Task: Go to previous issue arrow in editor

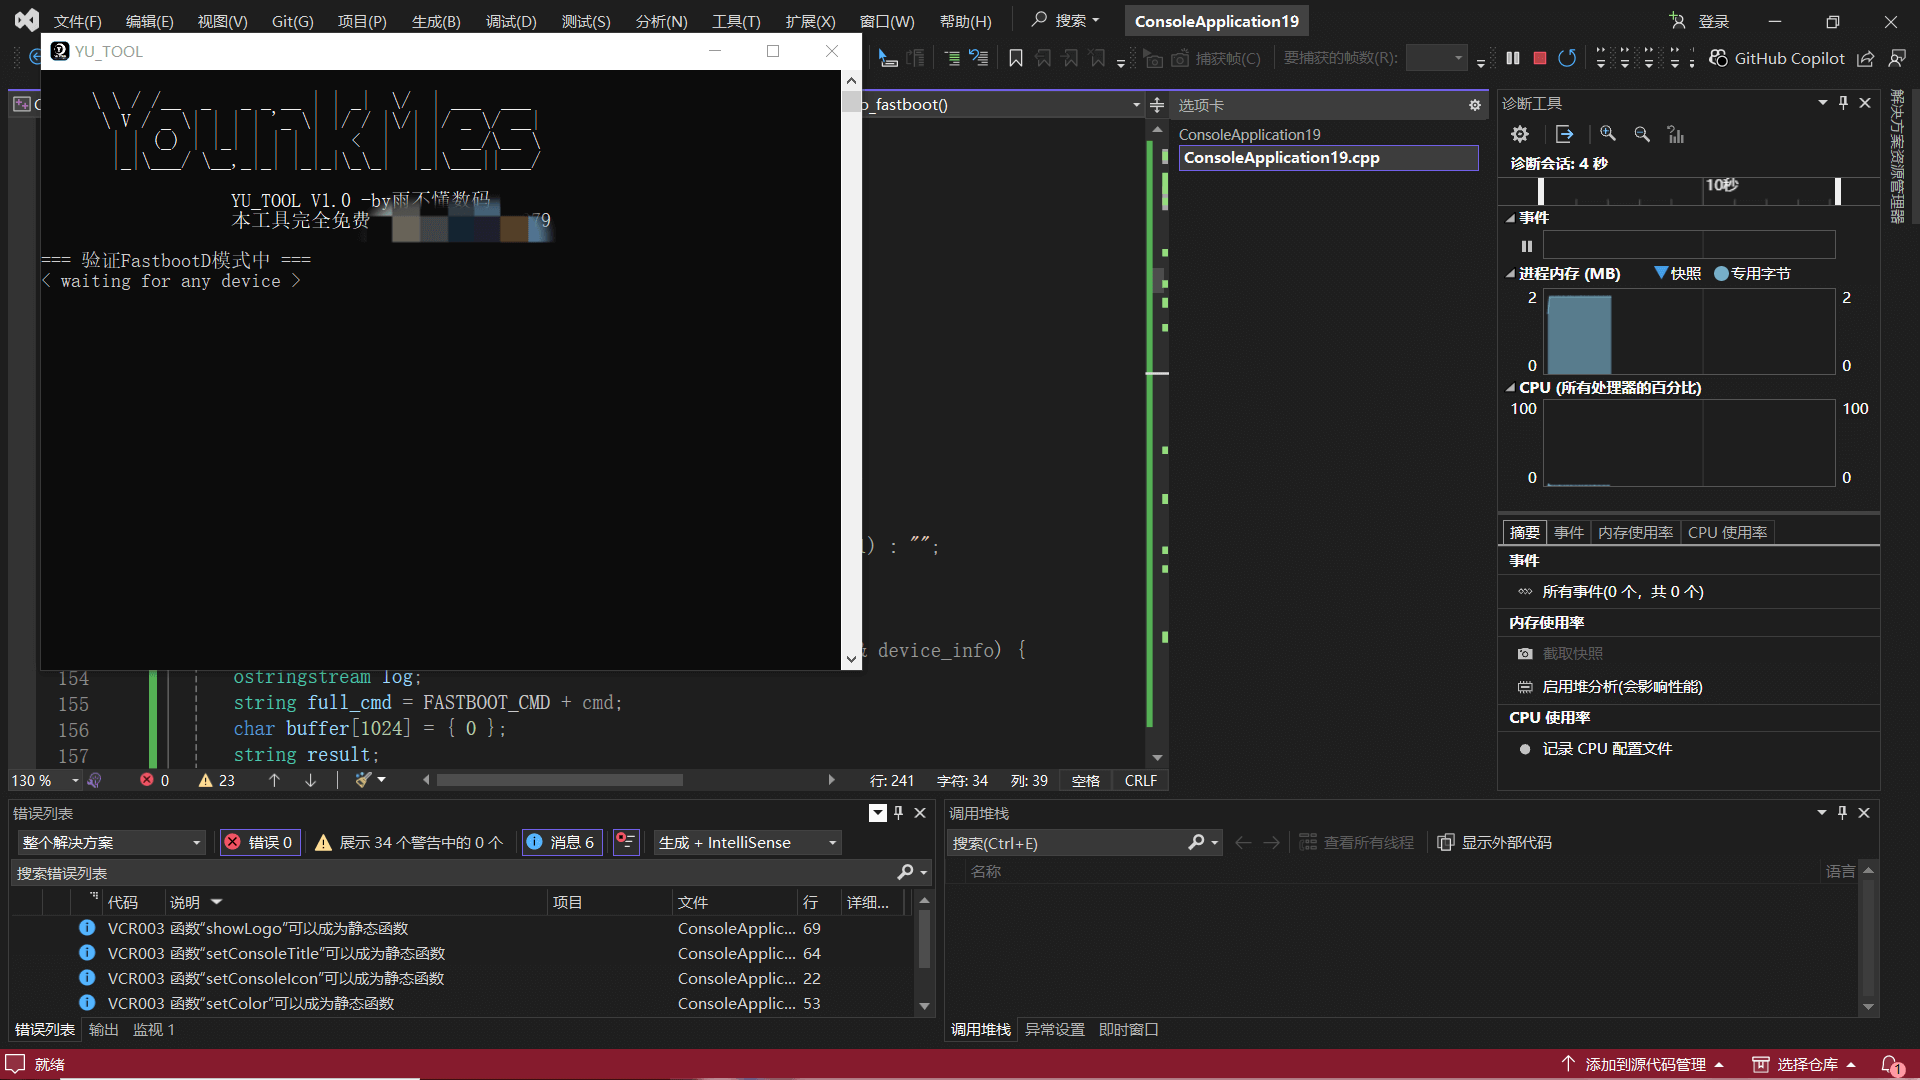Action: click(x=274, y=780)
